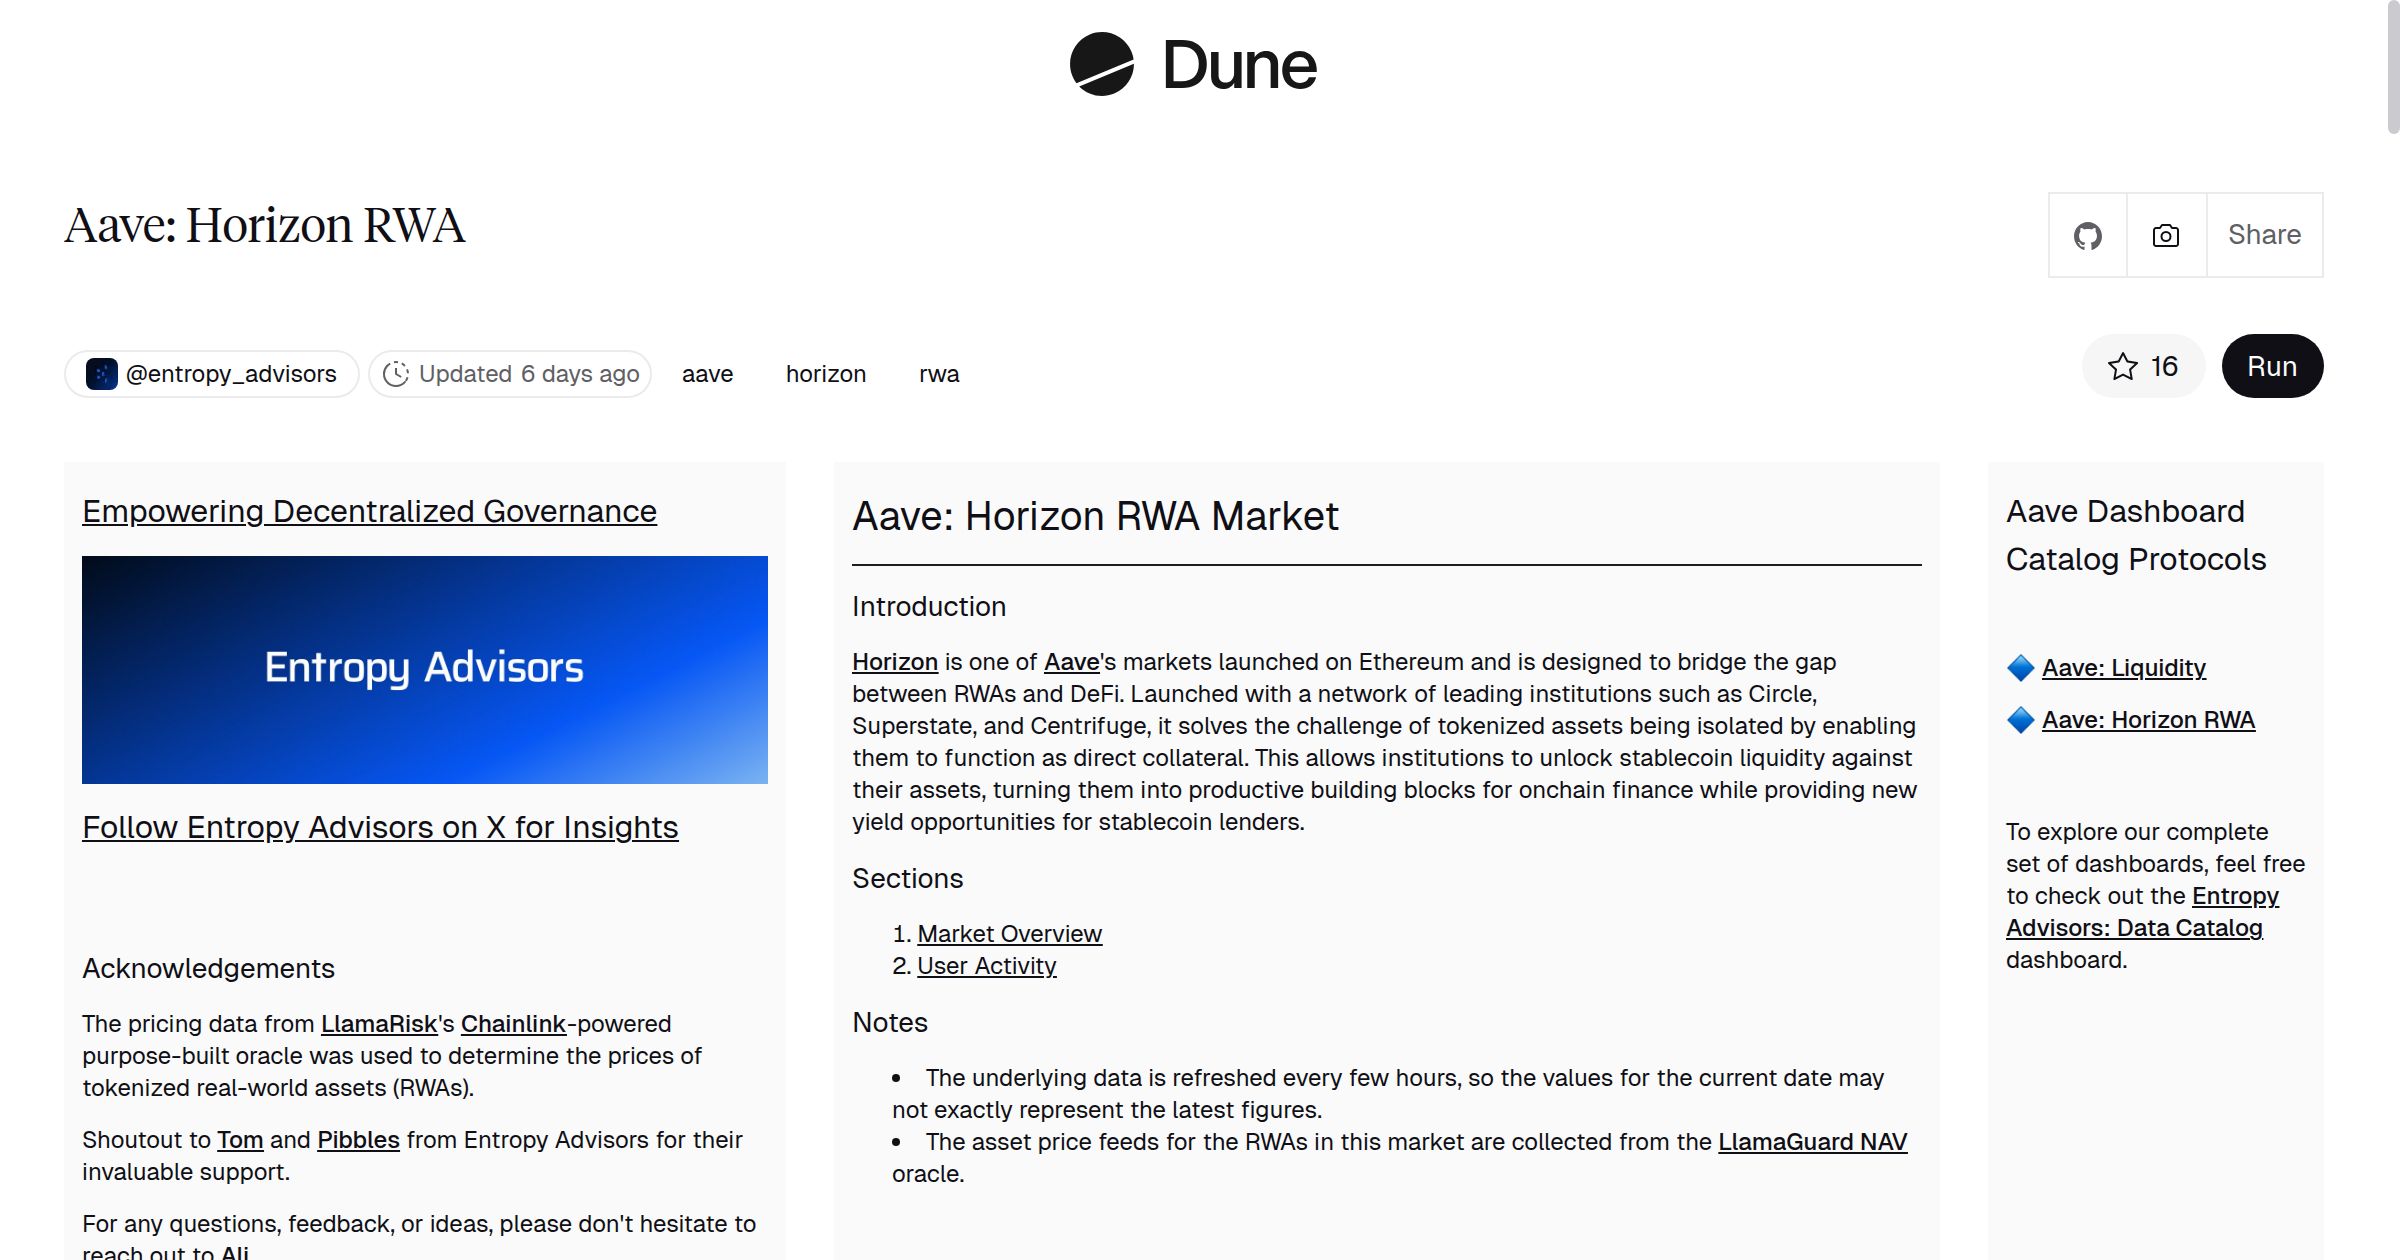Click the Entropy Advisors banner image

tap(425, 669)
